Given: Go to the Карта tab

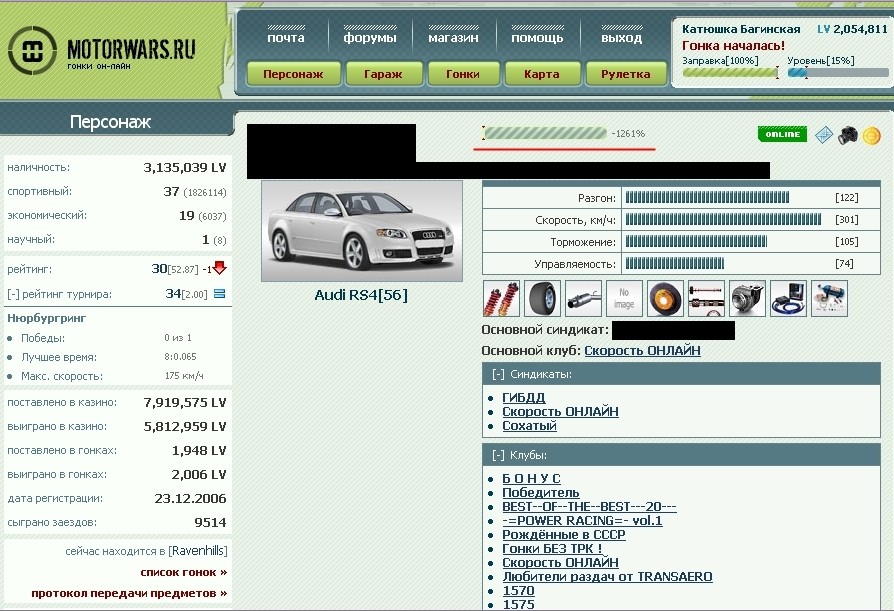Looking at the screenshot, I should pos(542,74).
